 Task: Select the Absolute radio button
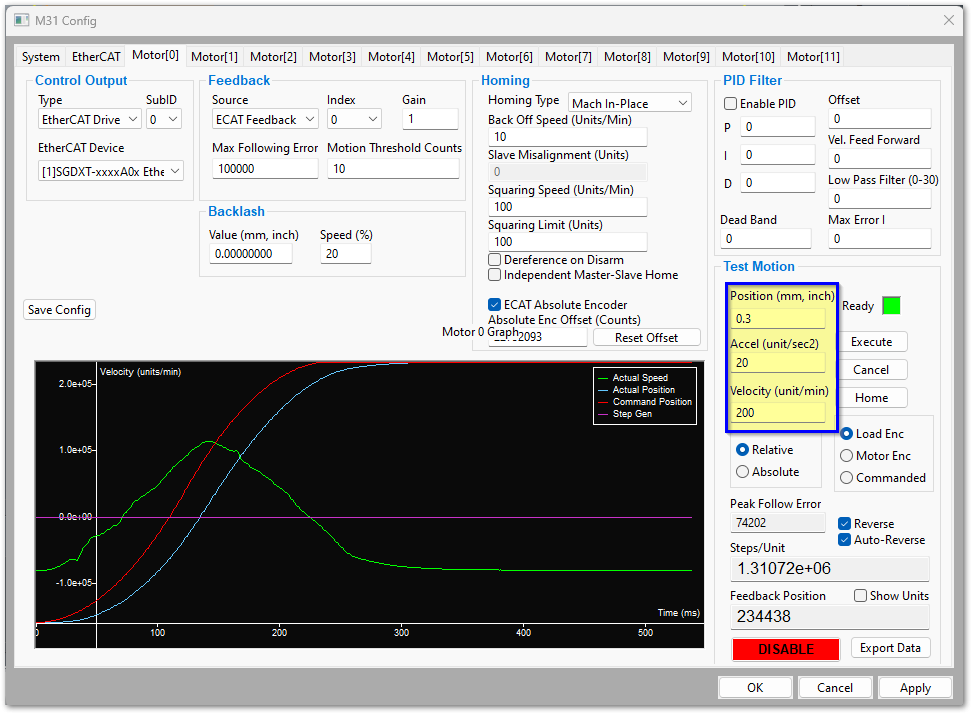point(742,472)
